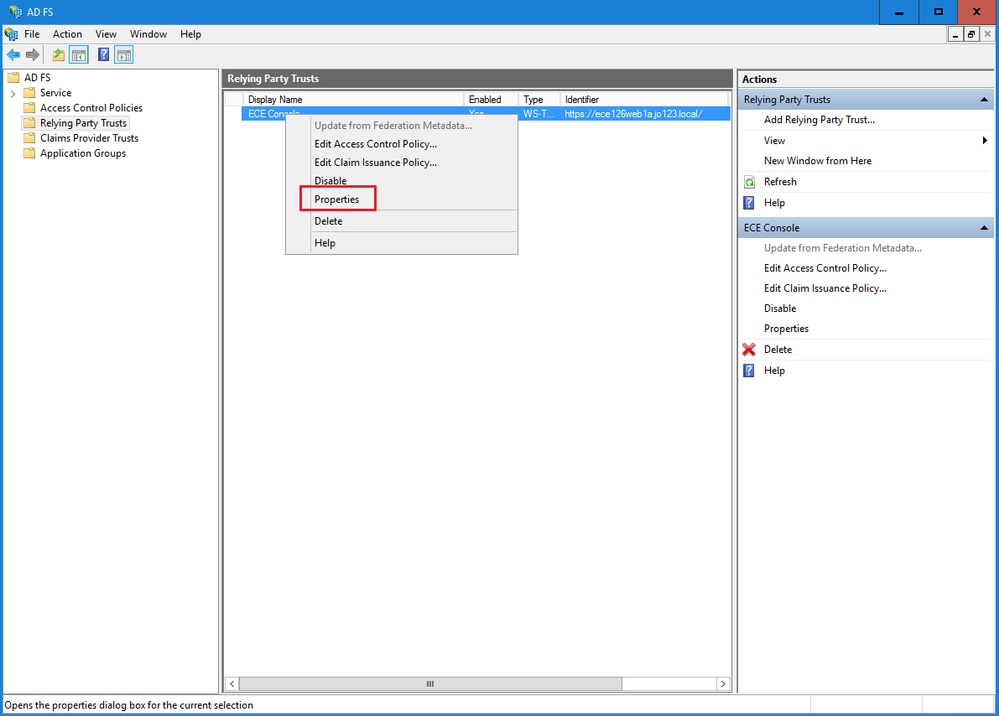
Task: Select Application Groups in the tree
Action: pyautogui.click(x=83, y=154)
